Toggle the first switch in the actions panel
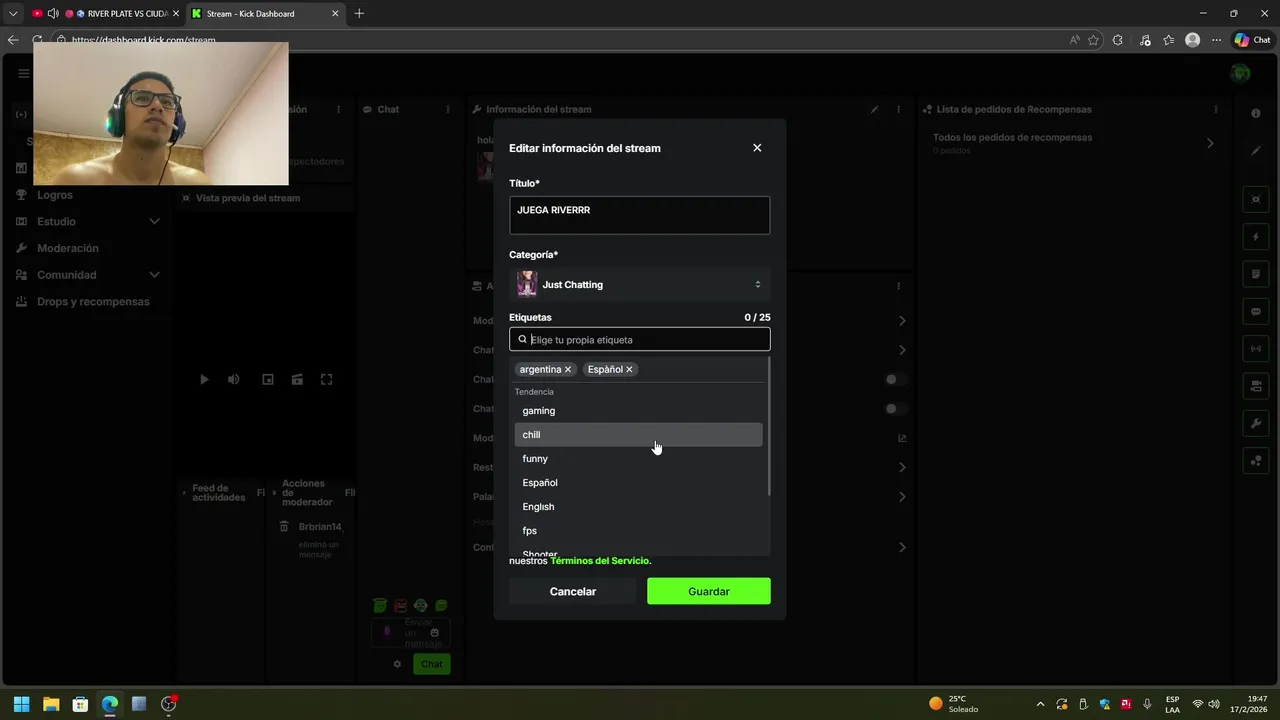This screenshot has height=720, width=1280. click(896, 380)
